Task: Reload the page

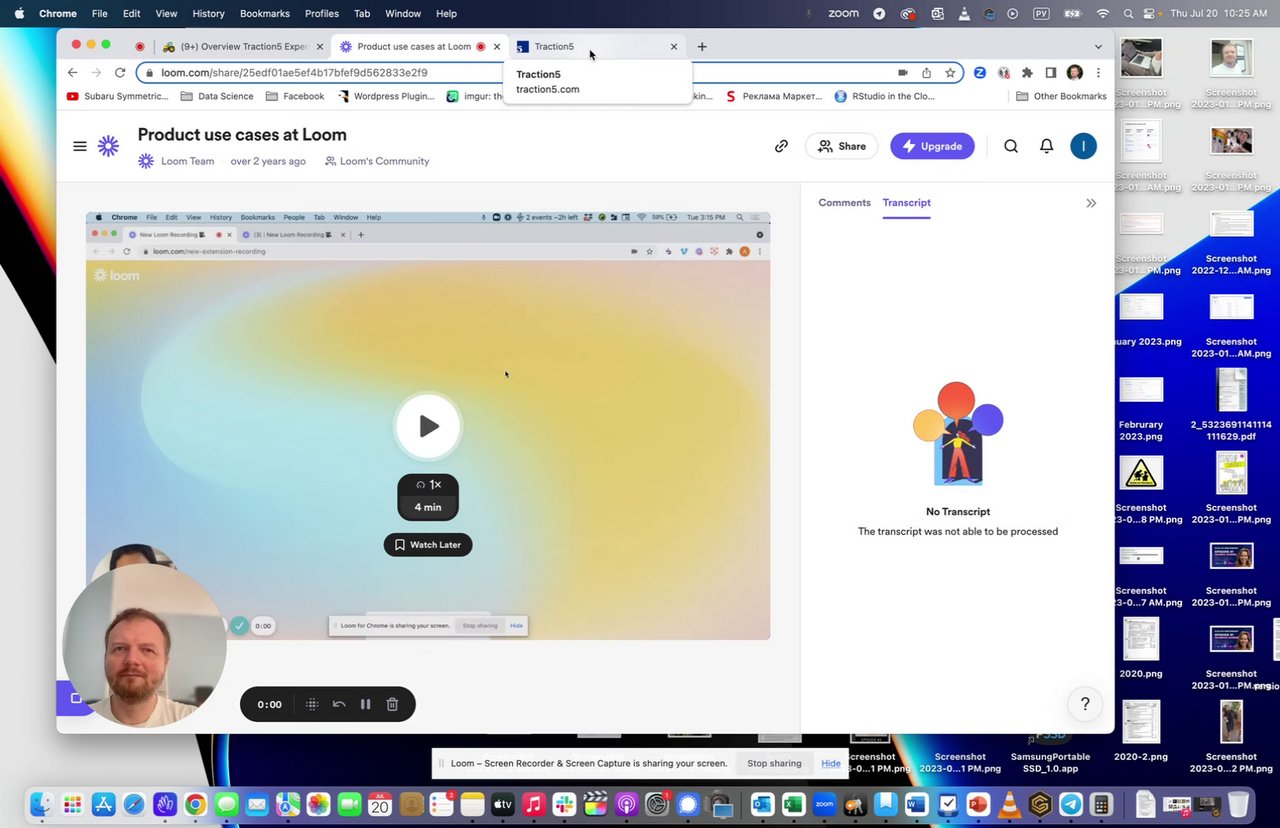Action: (x=120, y=73)
